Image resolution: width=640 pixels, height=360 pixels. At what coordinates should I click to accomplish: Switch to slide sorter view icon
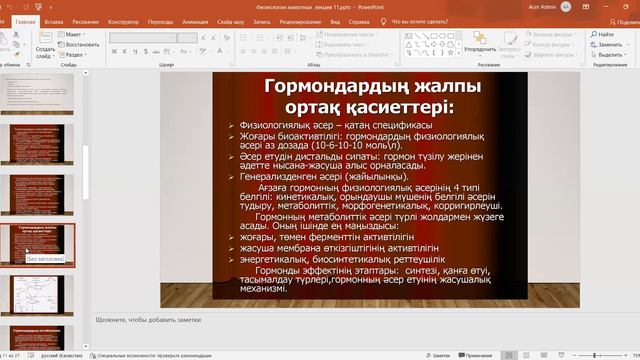(527, 356)
